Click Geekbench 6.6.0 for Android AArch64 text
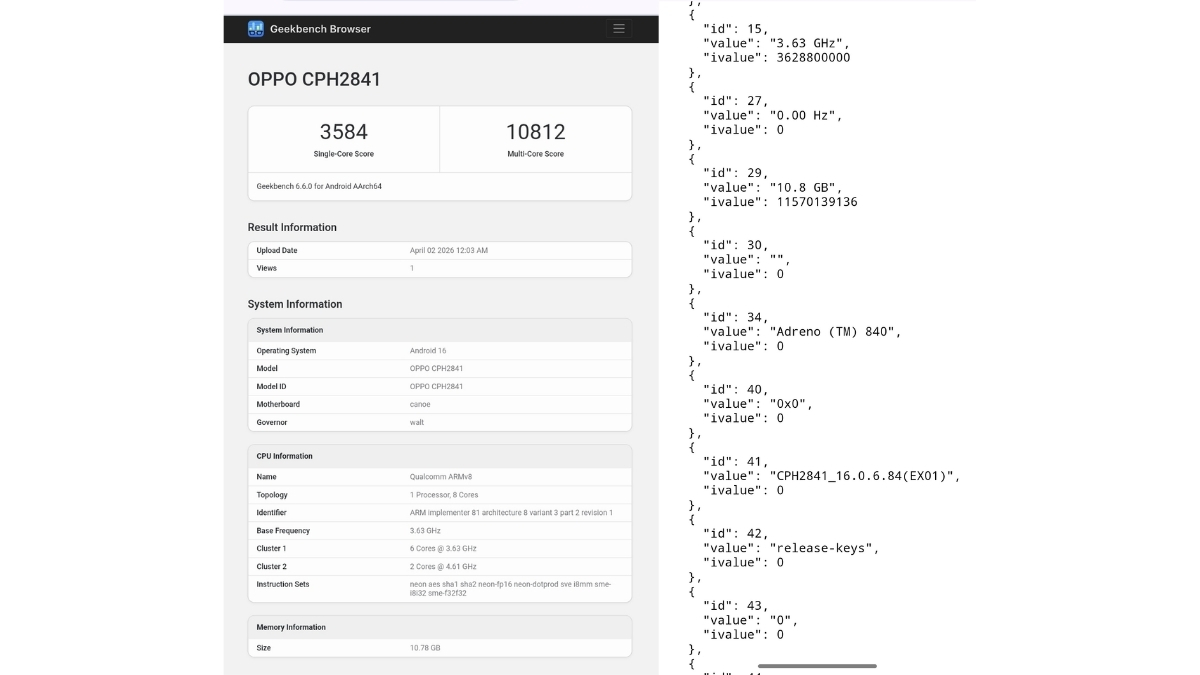The image size is (1200, 675). point(319,186)
